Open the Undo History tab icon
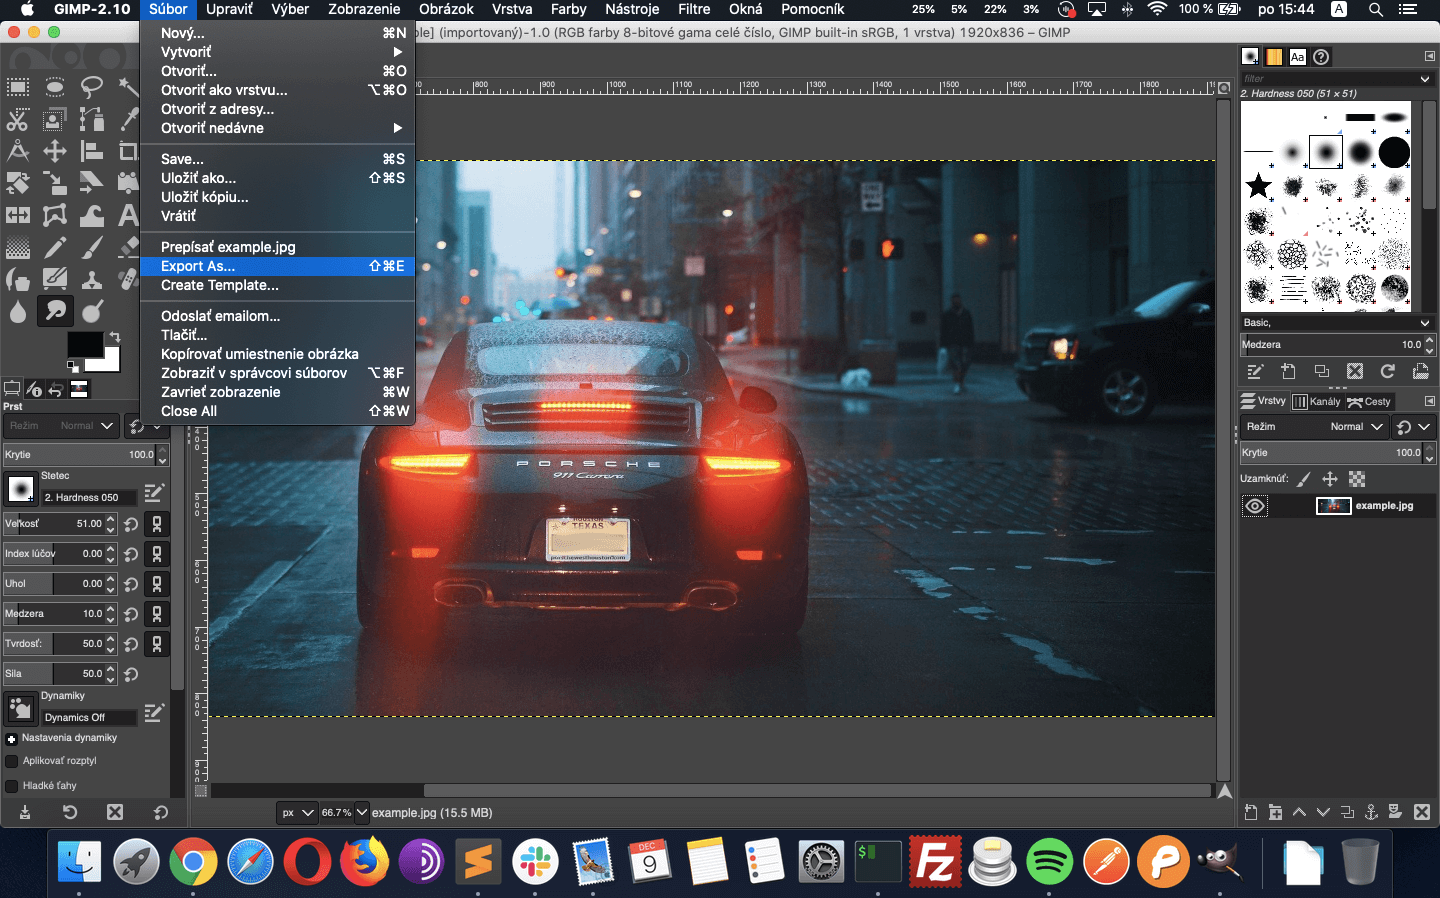This screenshot has height=898, width=1440. click(x=56, y=389)
